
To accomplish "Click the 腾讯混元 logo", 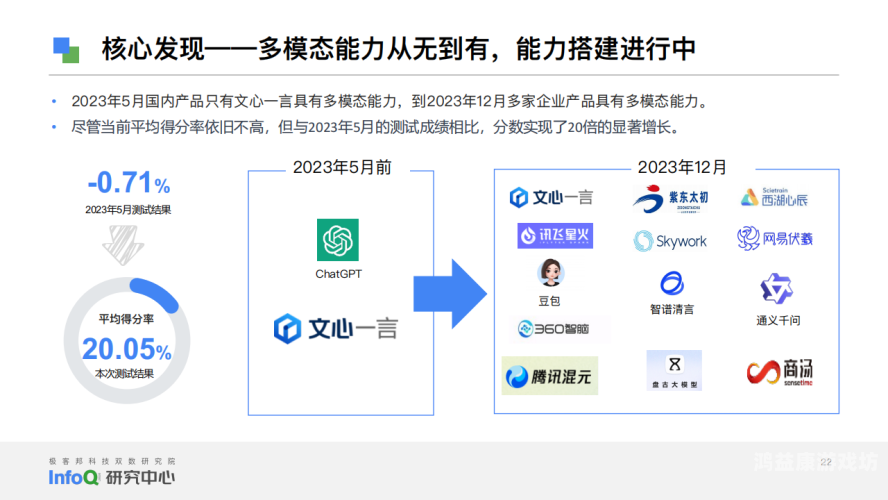I will (550, 375).
